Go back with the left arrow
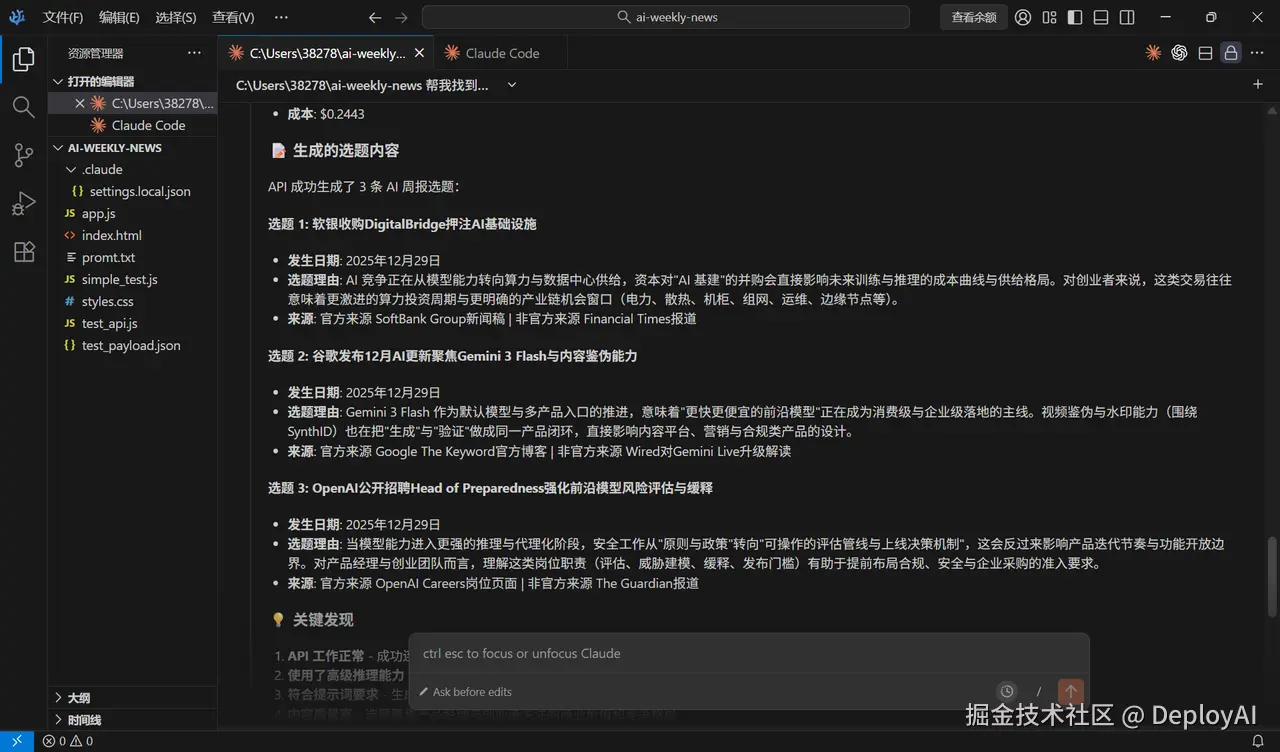Viewport: 1280px width, 752px height. [x=375, y=17]
